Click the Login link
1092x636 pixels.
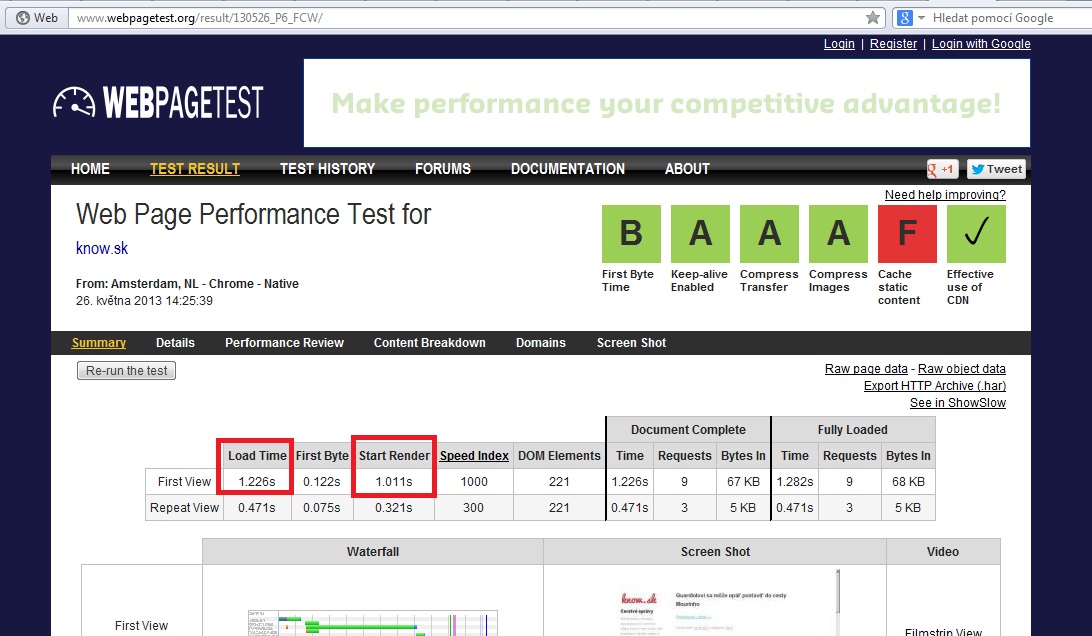[839, 44]
